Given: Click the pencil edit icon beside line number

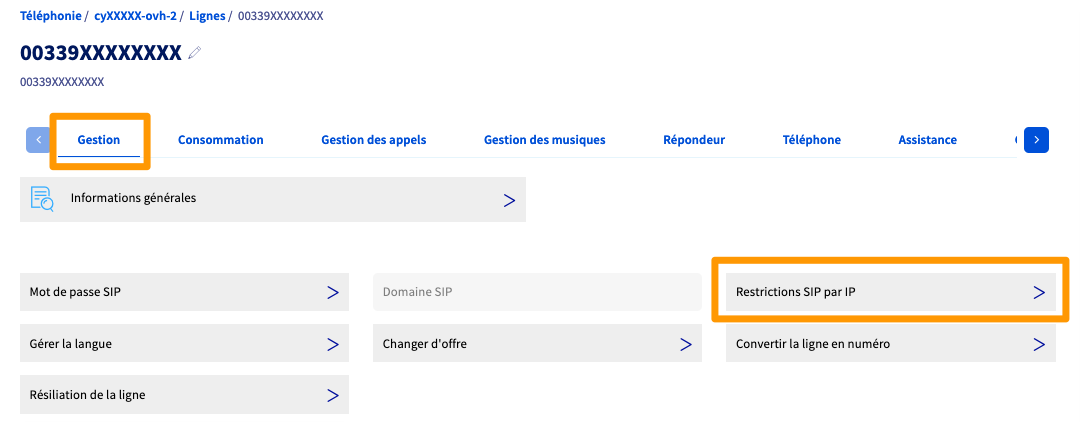Looking at the screenshot, I should [x=195, y=53].
